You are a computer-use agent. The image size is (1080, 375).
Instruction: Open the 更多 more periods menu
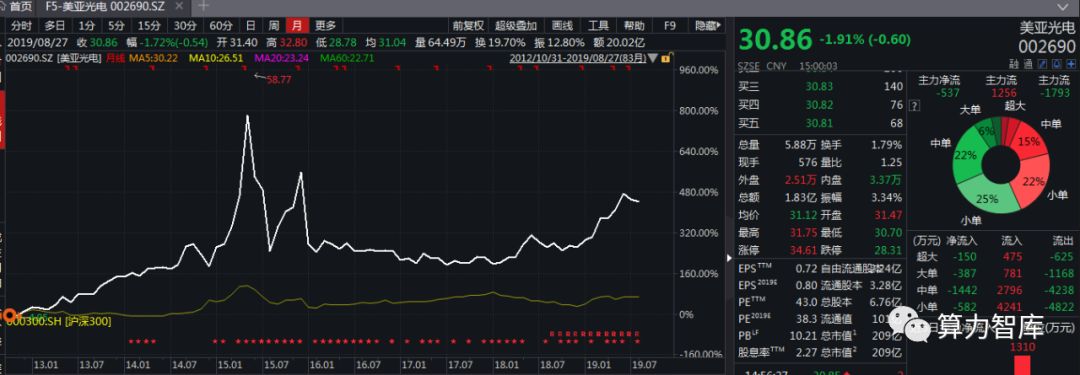tap(325, 26)
